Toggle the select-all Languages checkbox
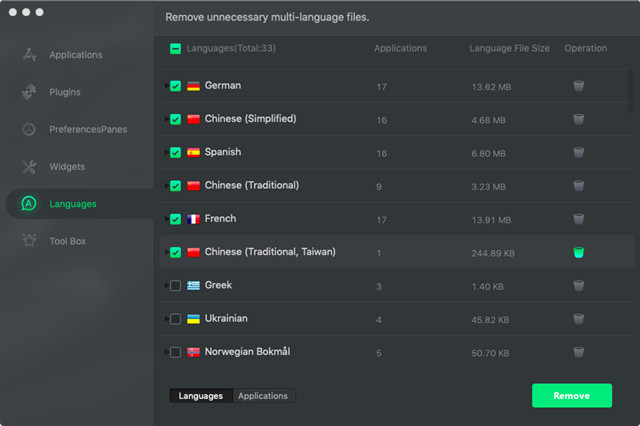The height and width of the screenshot is (426, 640). tap(176, 49)
